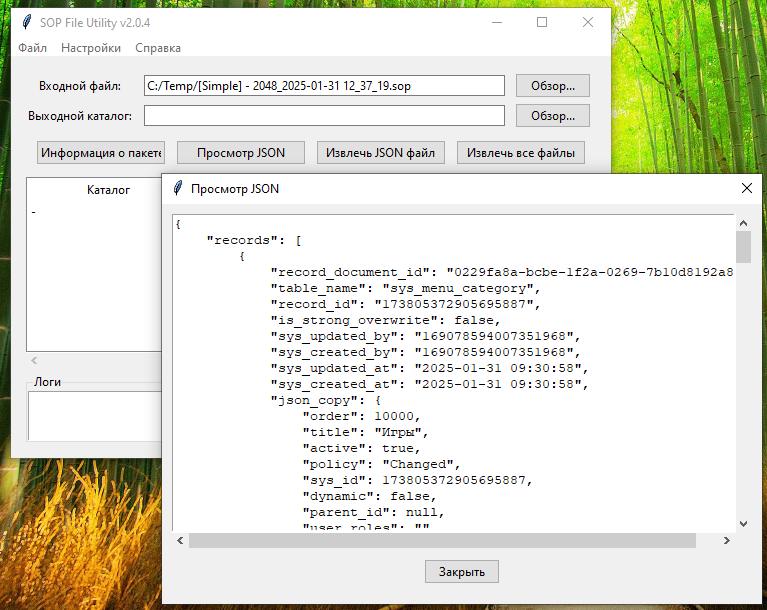Open the Настройки menu
The height and width of the screenshot is (610, 767).
[91, 48]
